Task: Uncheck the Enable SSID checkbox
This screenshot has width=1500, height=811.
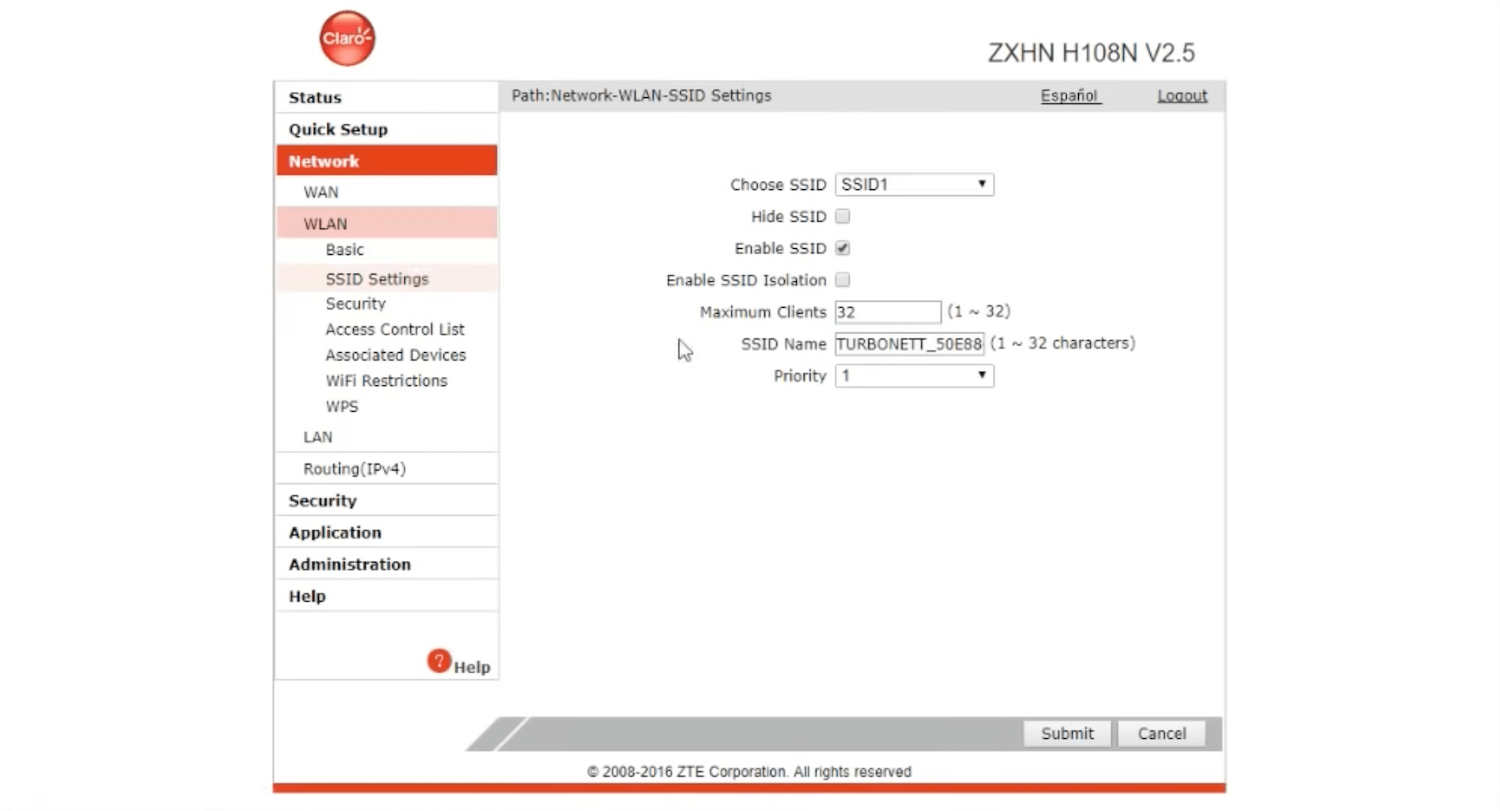Action: coord(842,248)
